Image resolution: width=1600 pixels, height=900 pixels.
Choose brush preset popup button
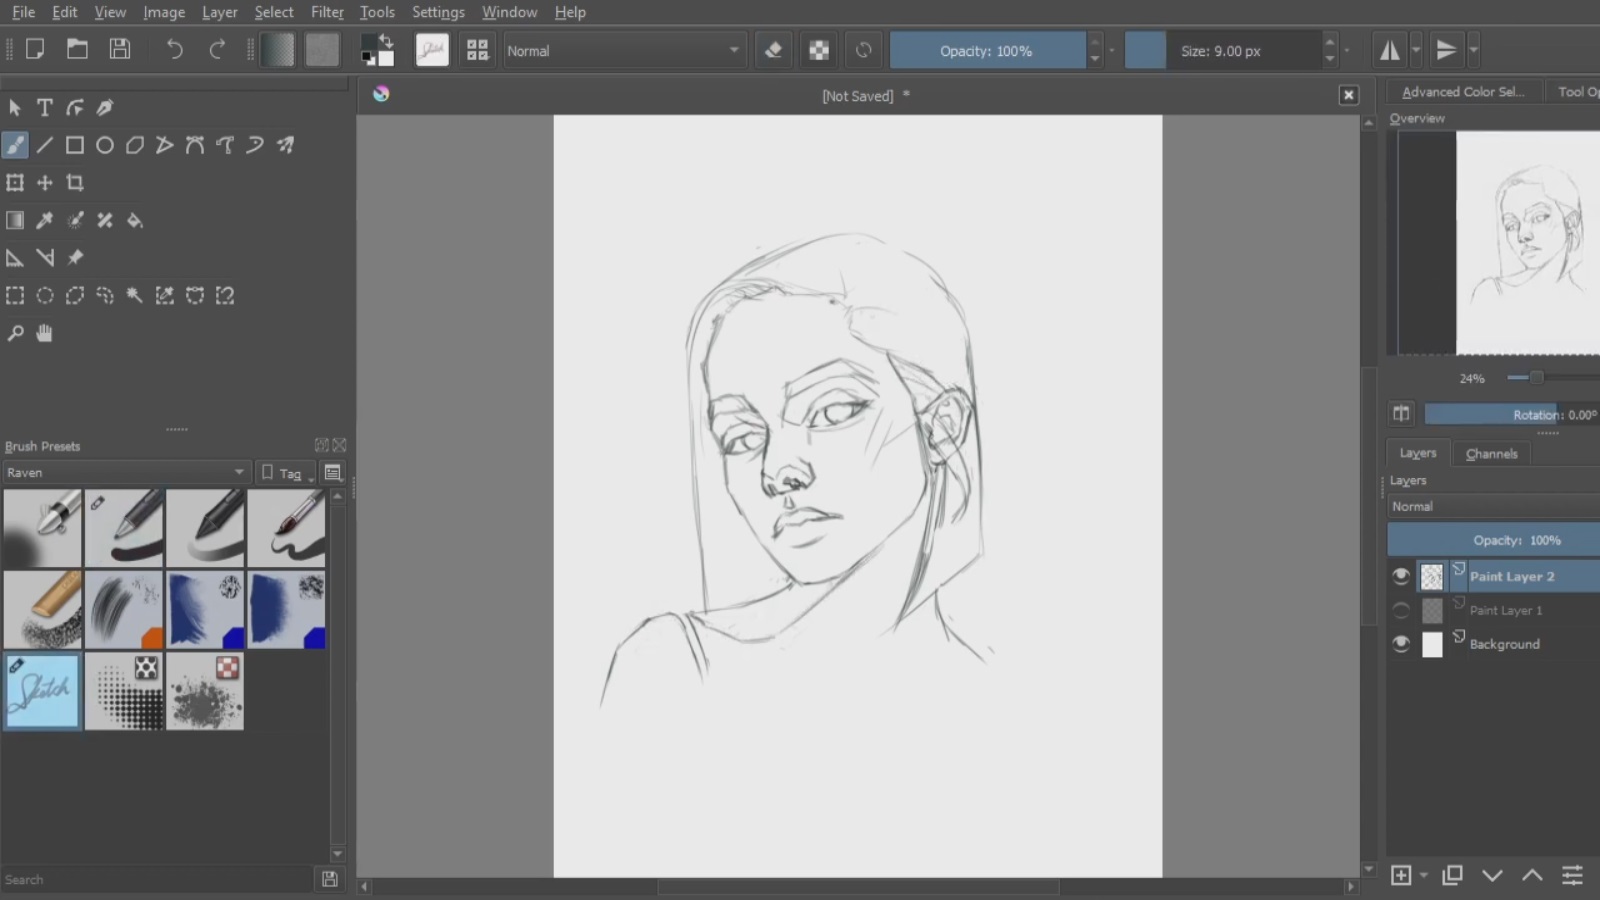tap(477, 50)
